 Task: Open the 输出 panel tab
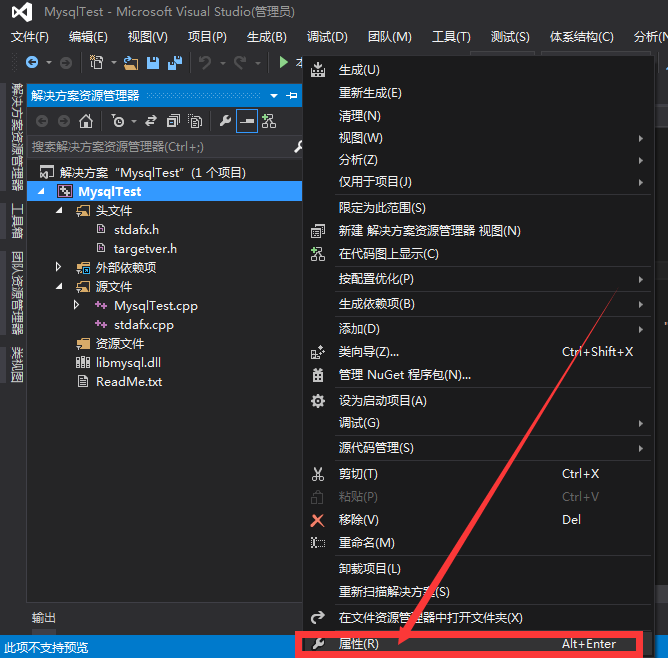click(44, 618)
